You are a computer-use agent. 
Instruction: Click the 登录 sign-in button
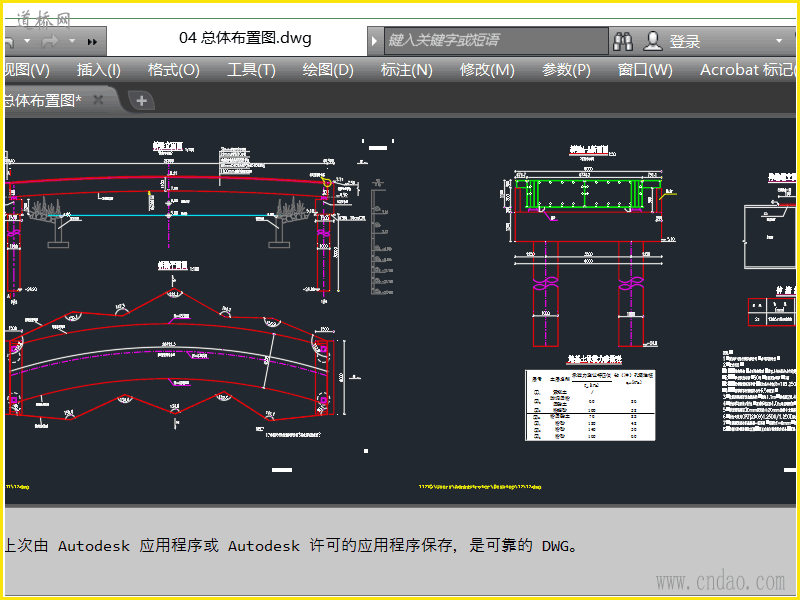tap(685, 41)
